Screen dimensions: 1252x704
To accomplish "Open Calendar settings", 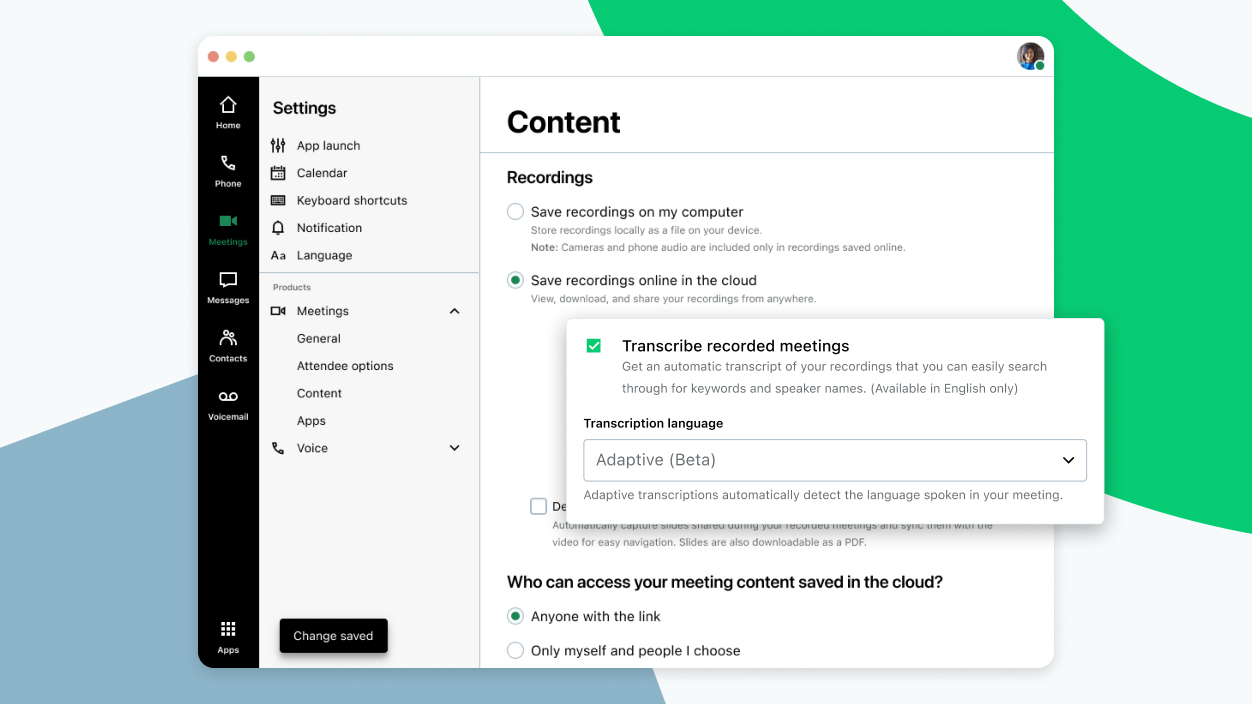I will click(320, 172).
